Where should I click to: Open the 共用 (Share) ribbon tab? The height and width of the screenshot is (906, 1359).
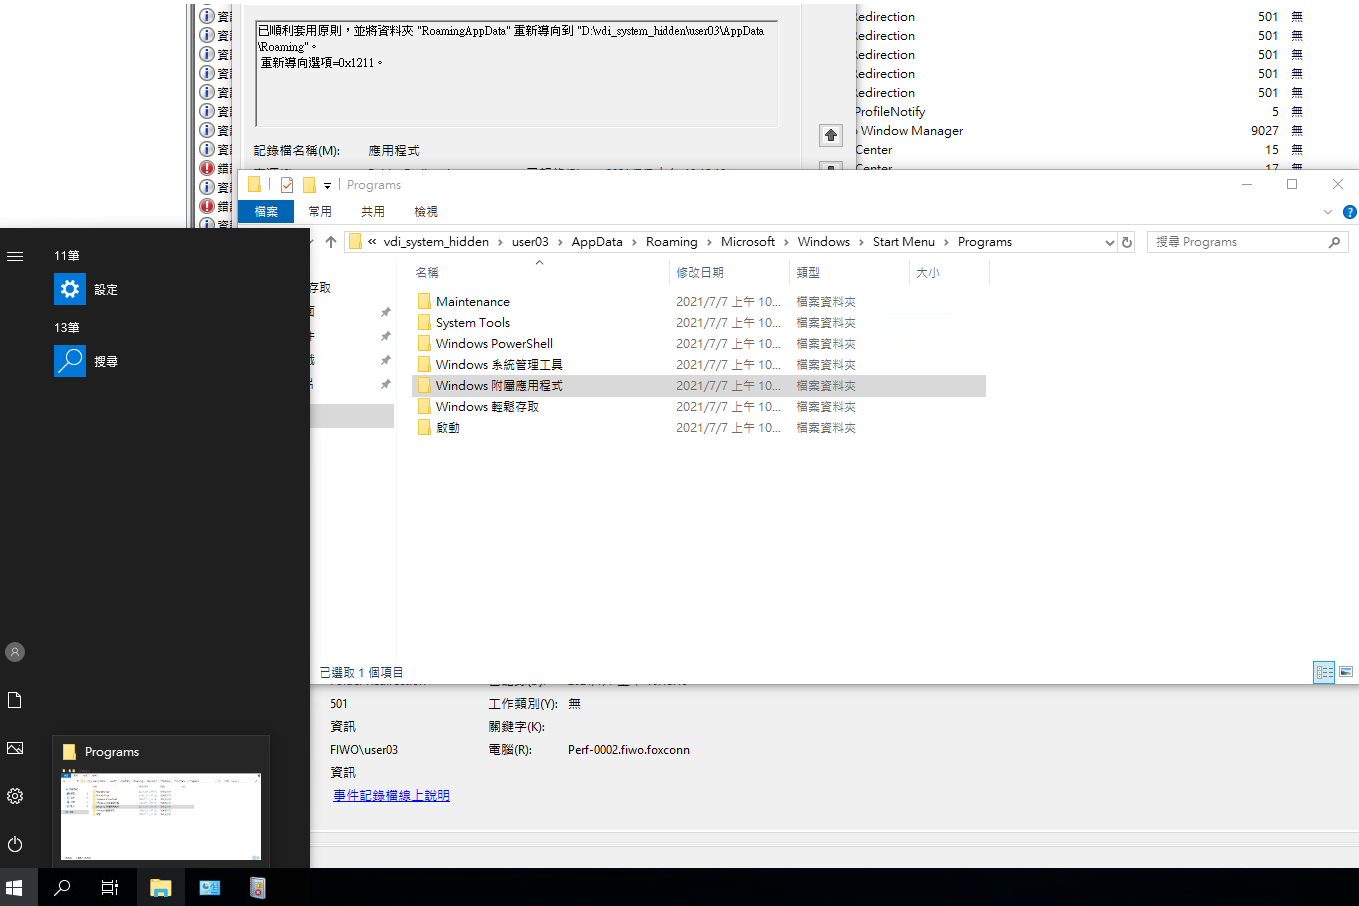(373, 211)
